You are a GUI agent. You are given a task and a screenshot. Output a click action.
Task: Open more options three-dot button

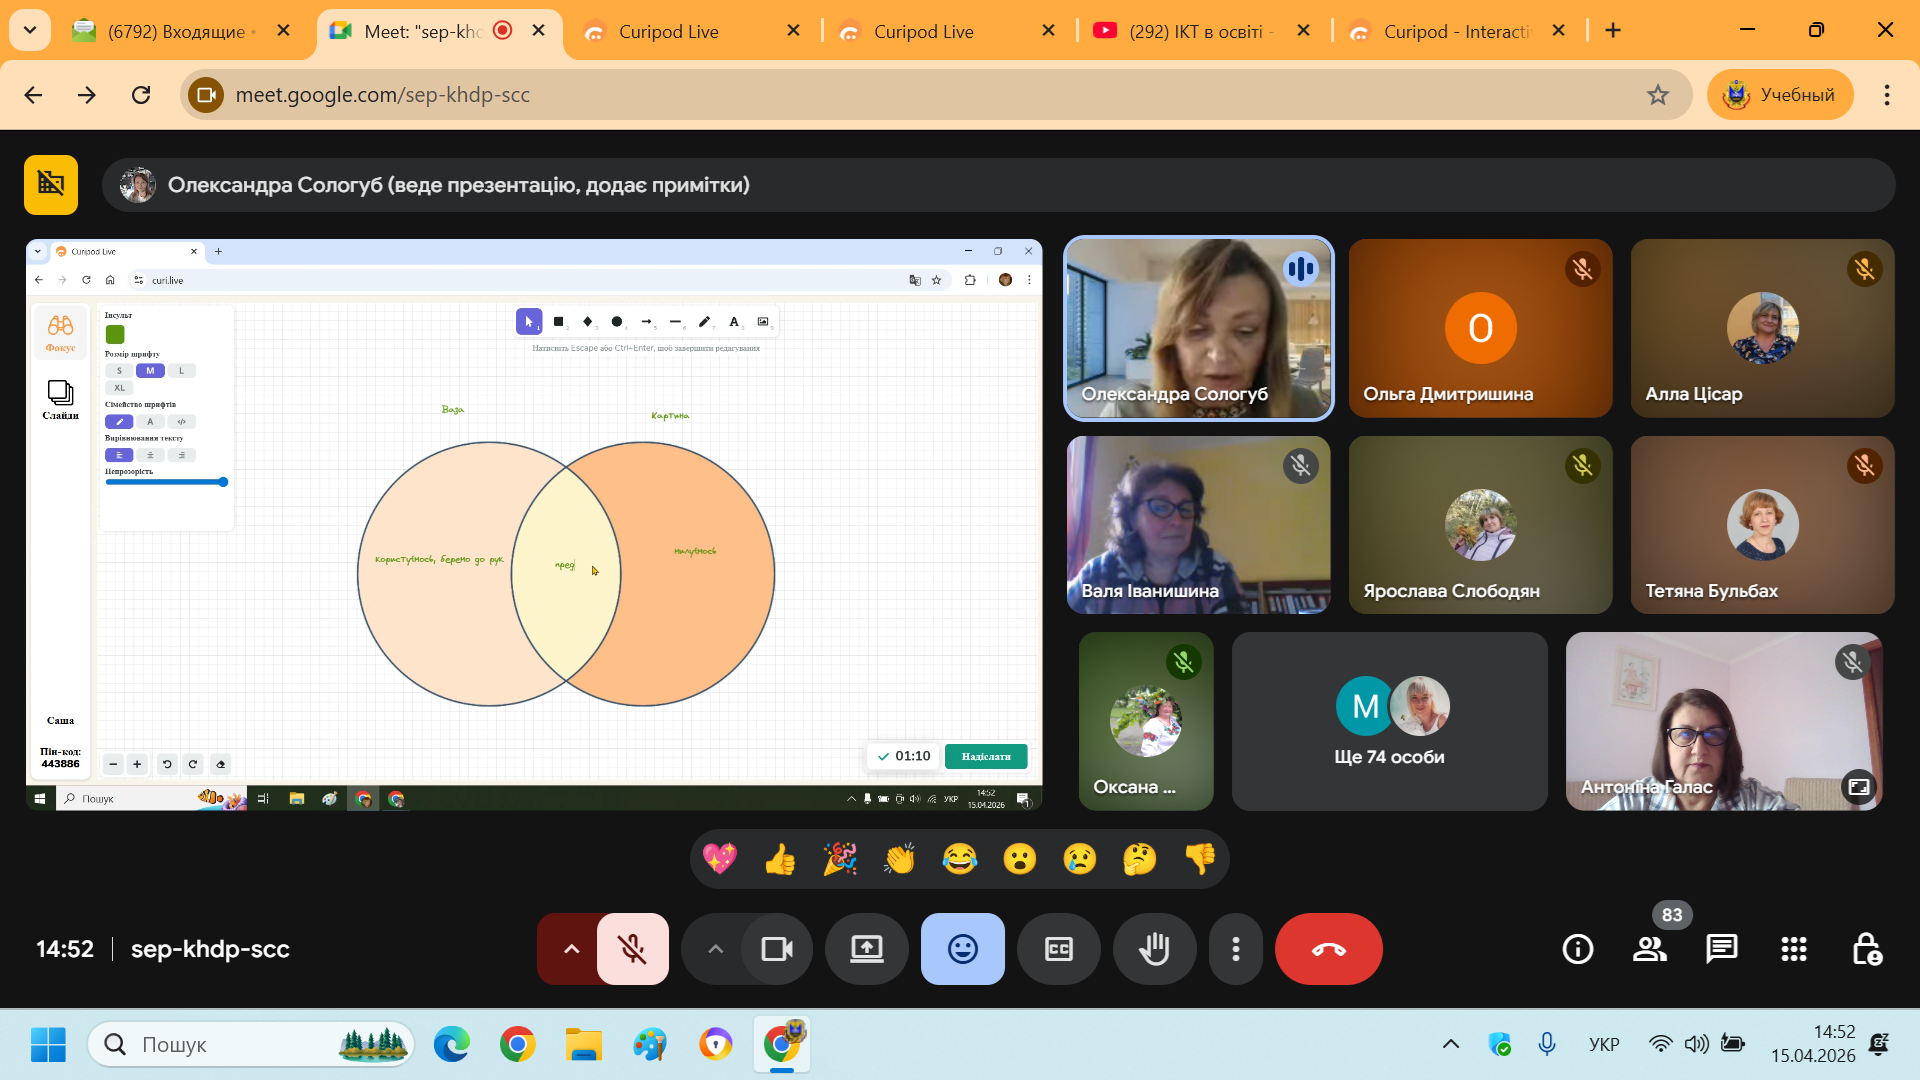pyautogui.click(x=1236, y=949)
